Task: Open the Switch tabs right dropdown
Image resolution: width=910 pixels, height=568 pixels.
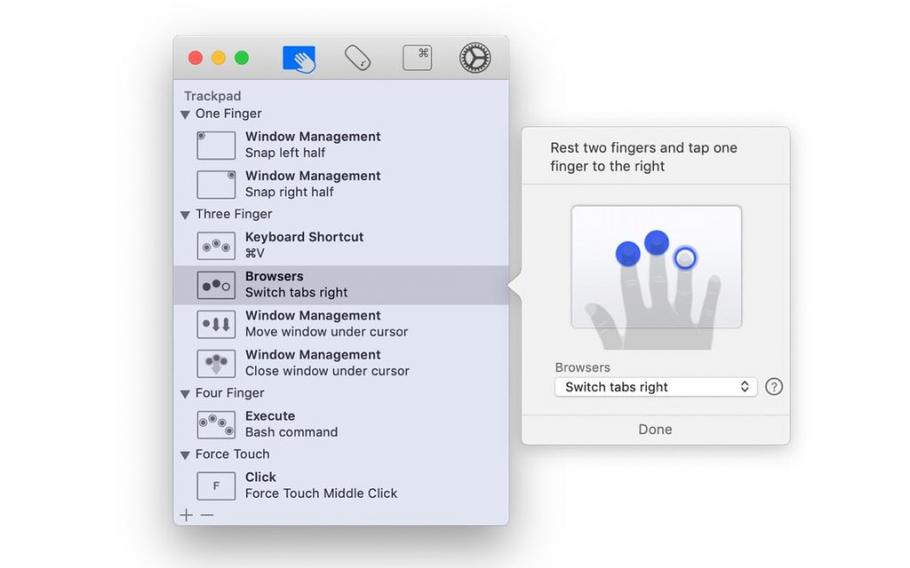Action: (x=656, y=387)
